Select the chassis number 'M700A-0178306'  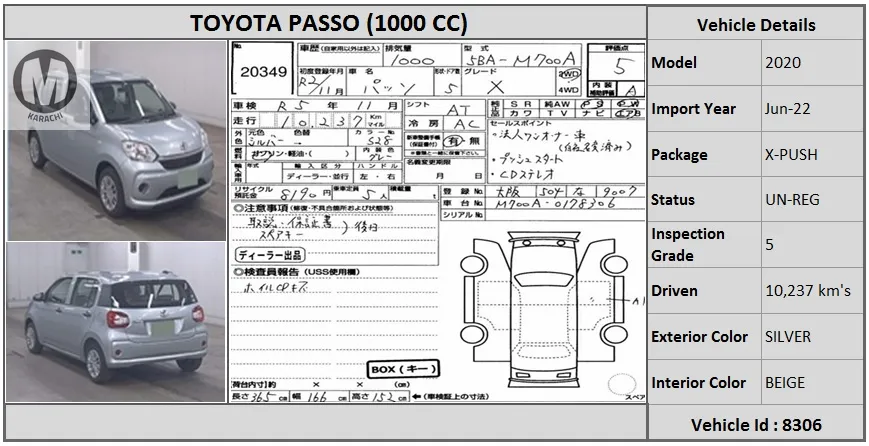tap(556, 204)
